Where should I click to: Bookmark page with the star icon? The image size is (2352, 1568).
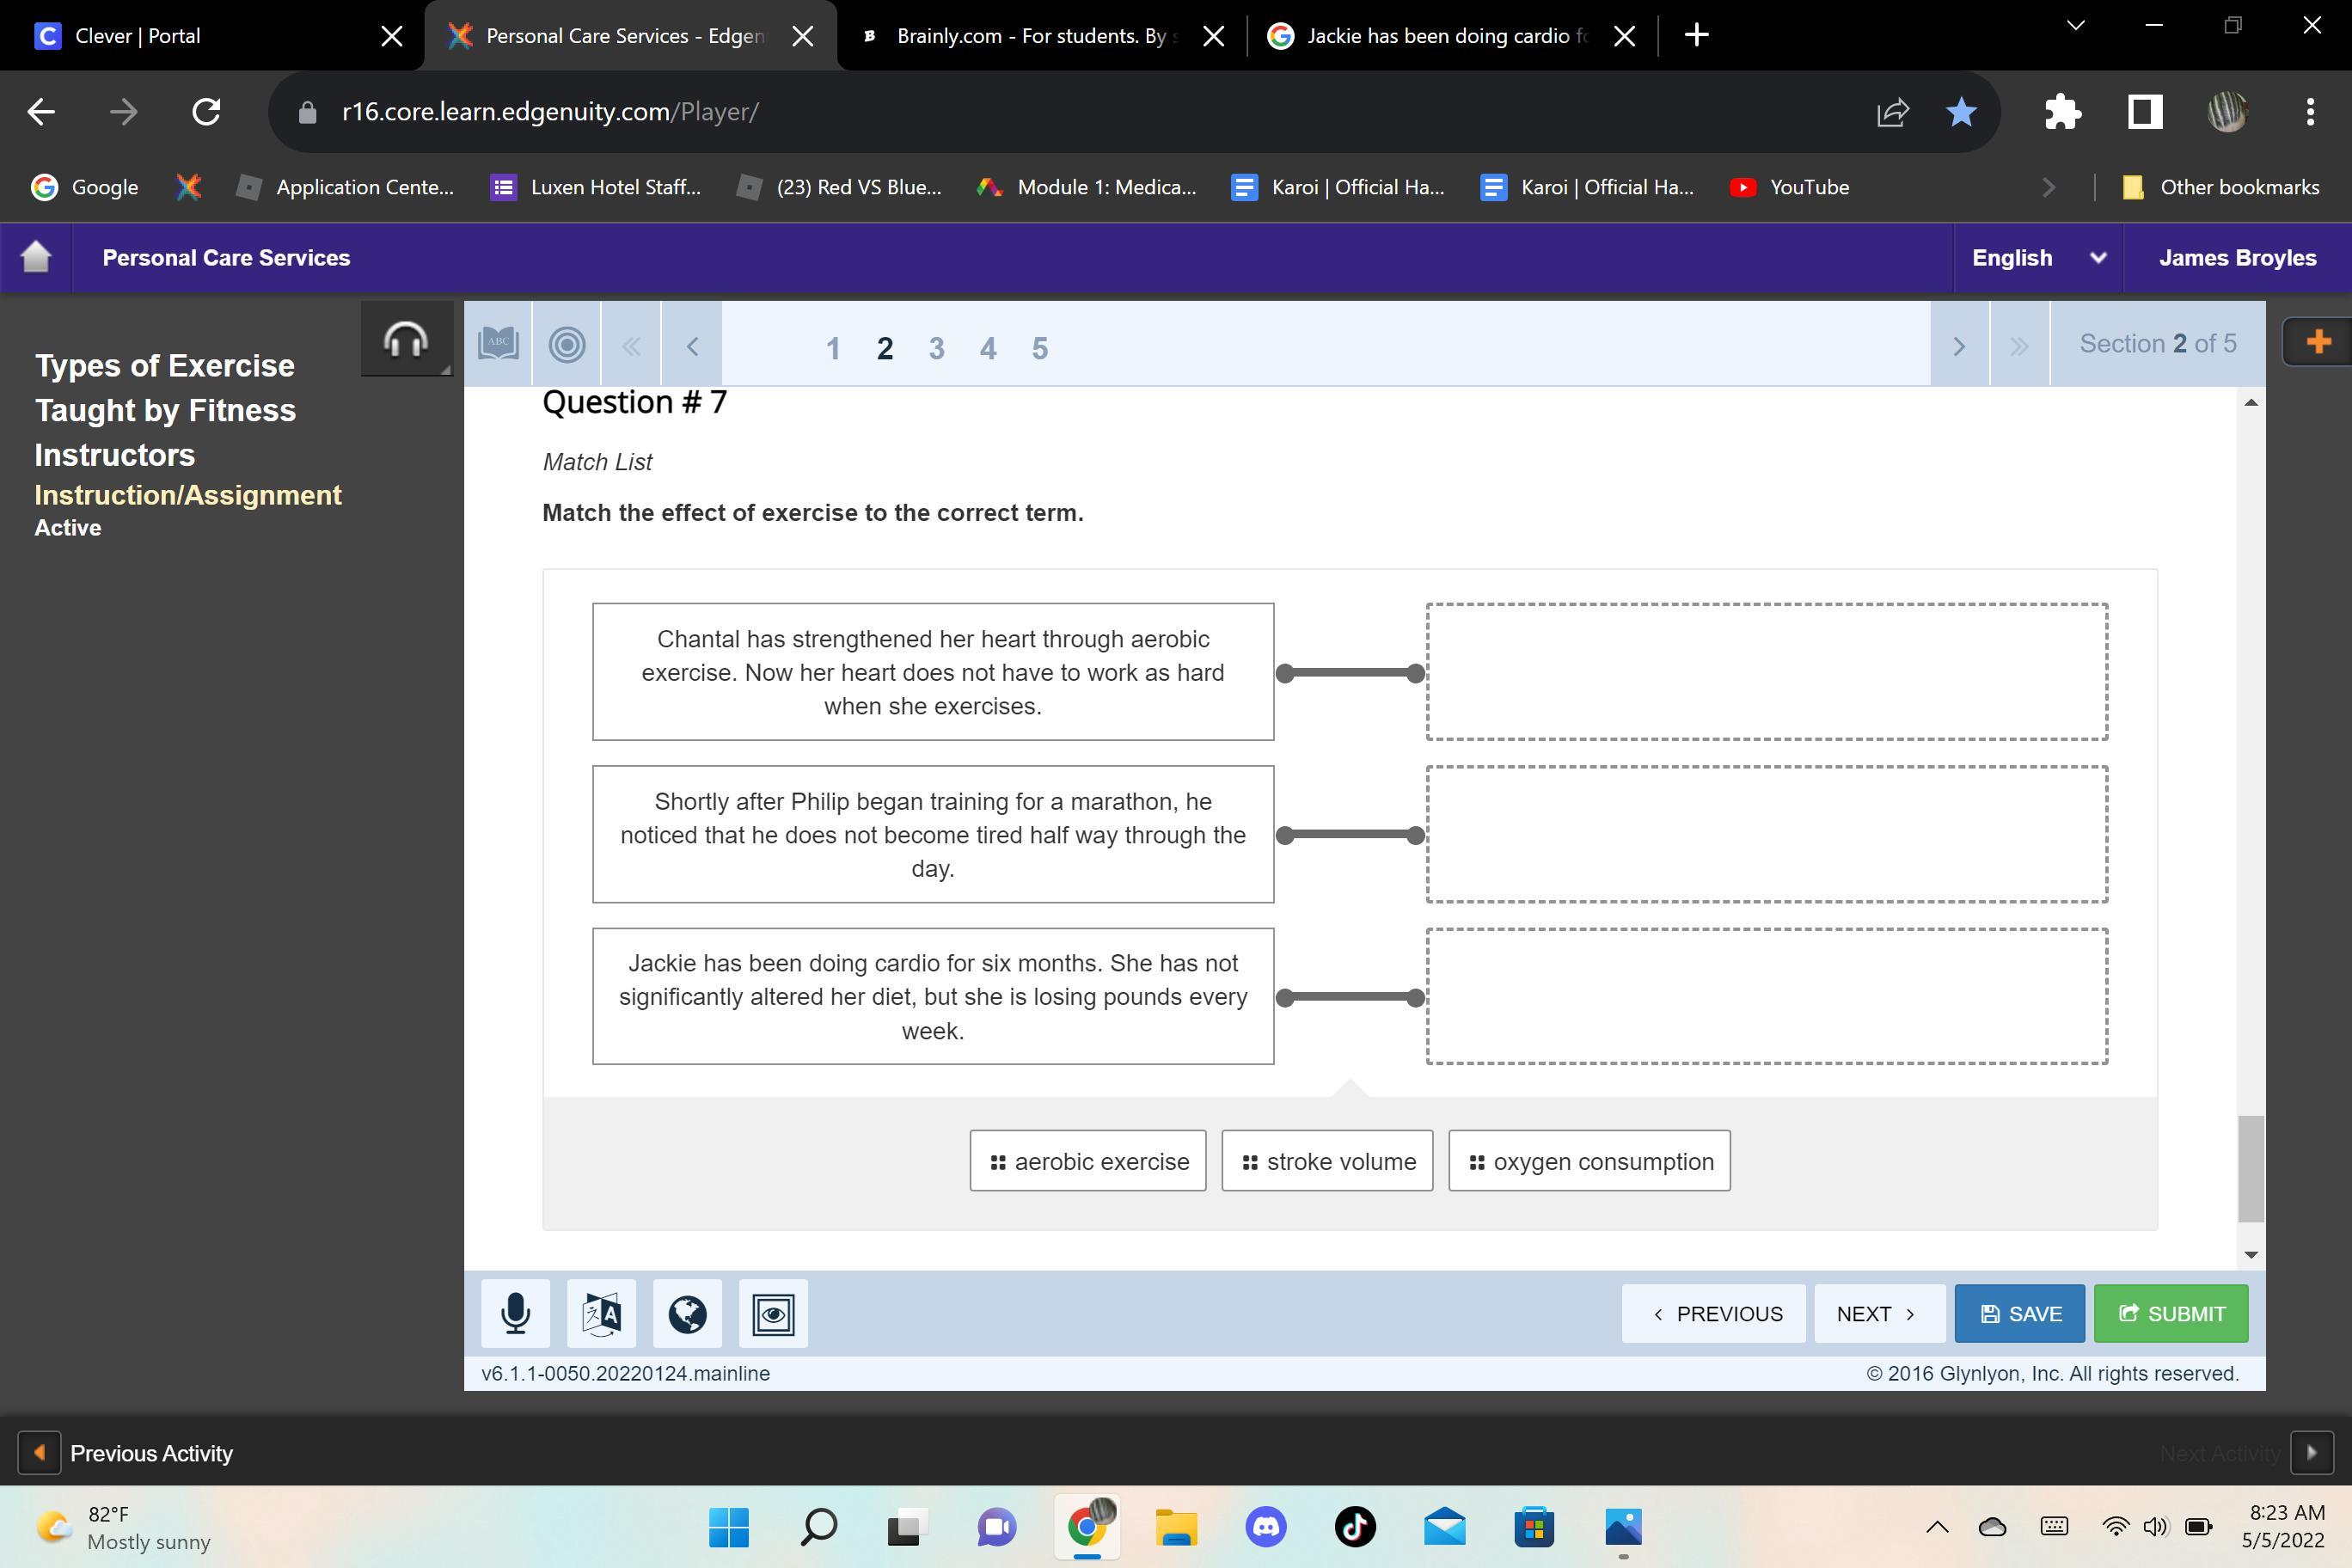click(1961, 112)
